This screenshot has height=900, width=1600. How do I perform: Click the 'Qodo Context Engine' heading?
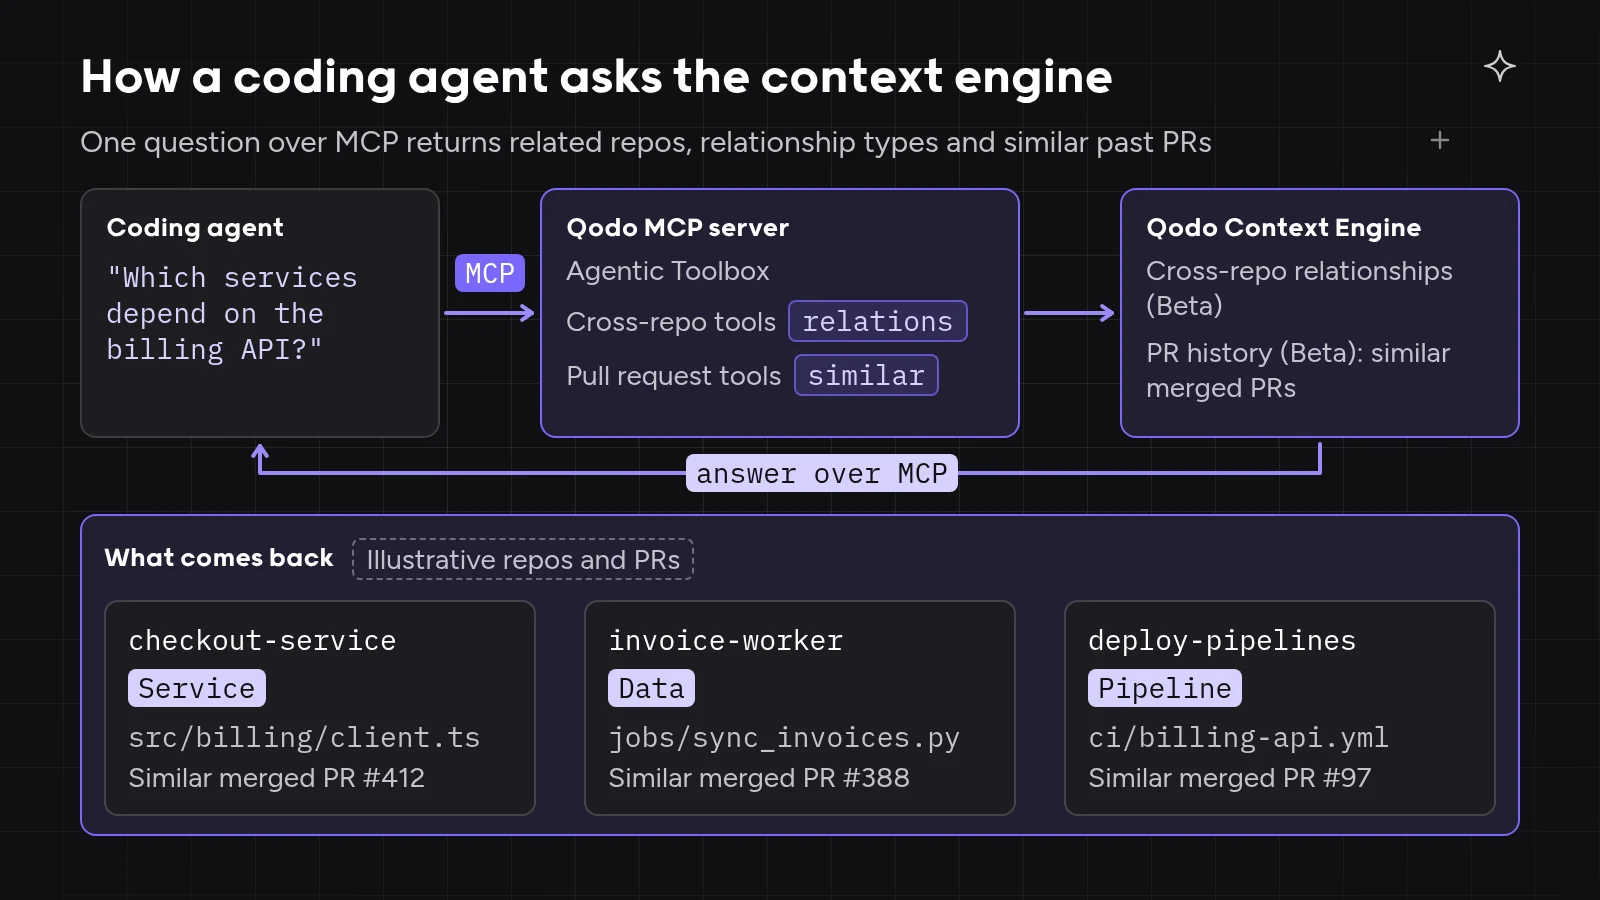tap(1284, 228)
